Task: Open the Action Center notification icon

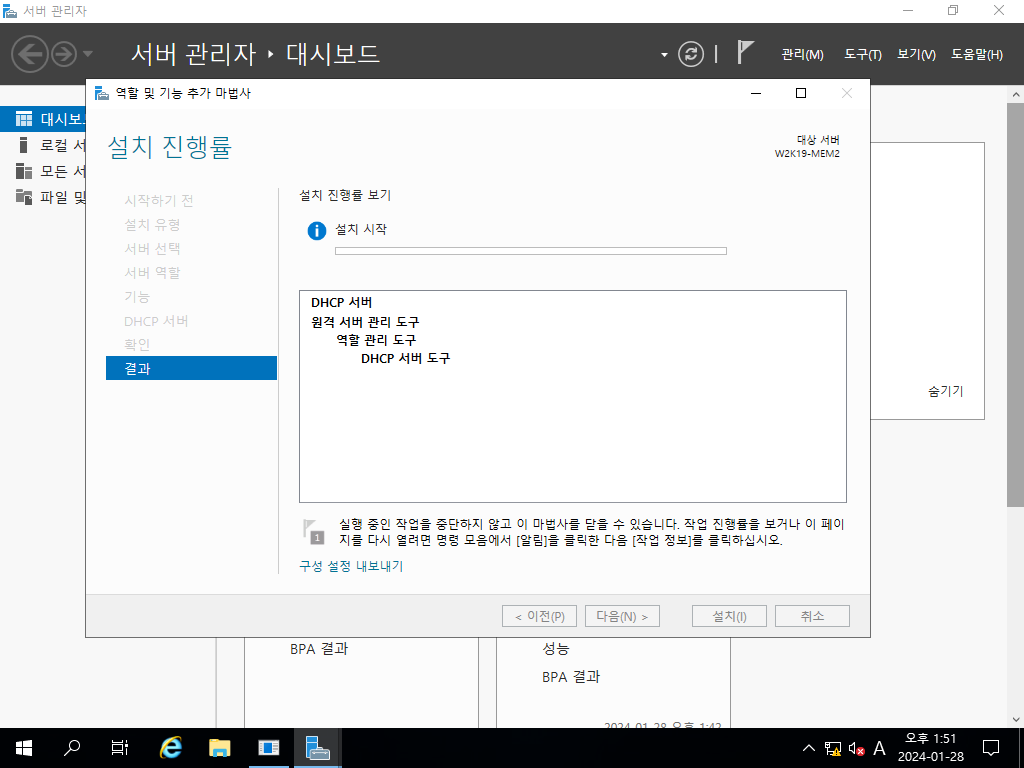Action: pos(991,748)
